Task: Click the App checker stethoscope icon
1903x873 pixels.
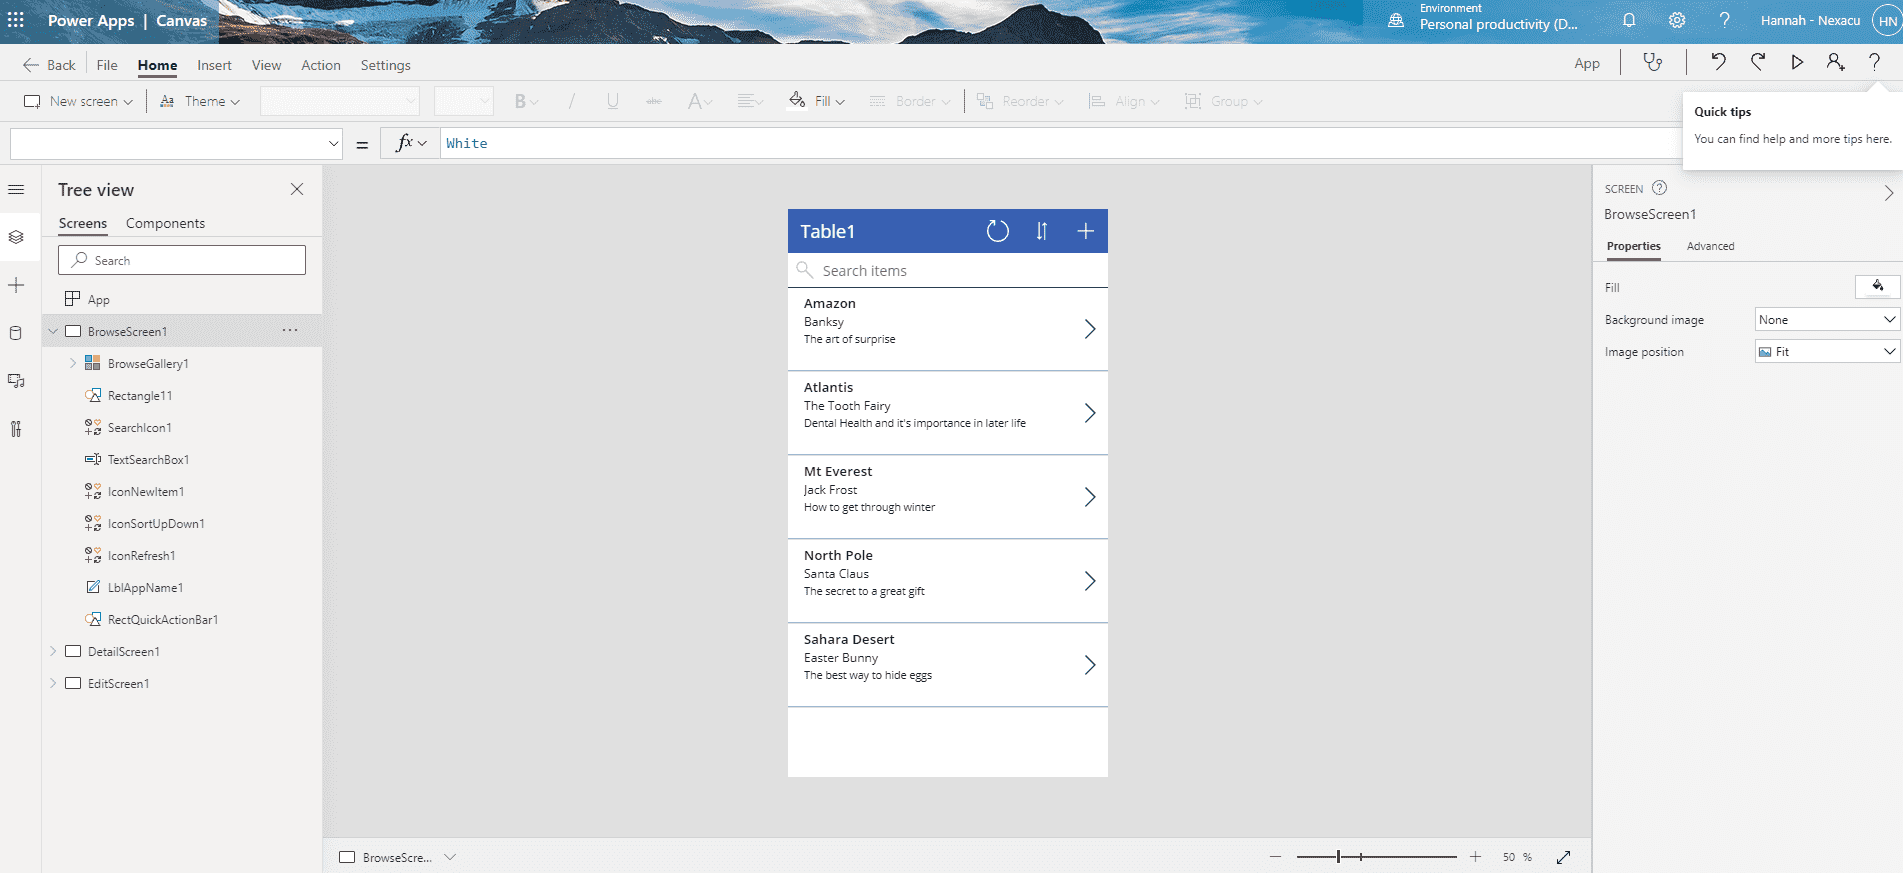Action: click(1653, 62)
